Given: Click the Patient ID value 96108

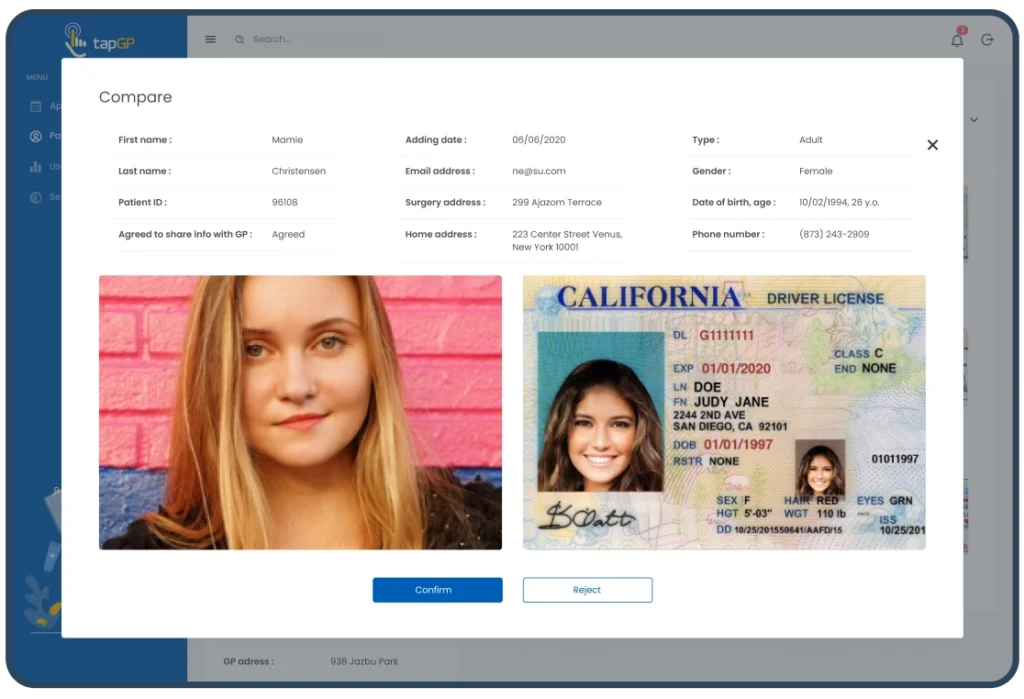Looking at the screenshot, I should [285, 202].
